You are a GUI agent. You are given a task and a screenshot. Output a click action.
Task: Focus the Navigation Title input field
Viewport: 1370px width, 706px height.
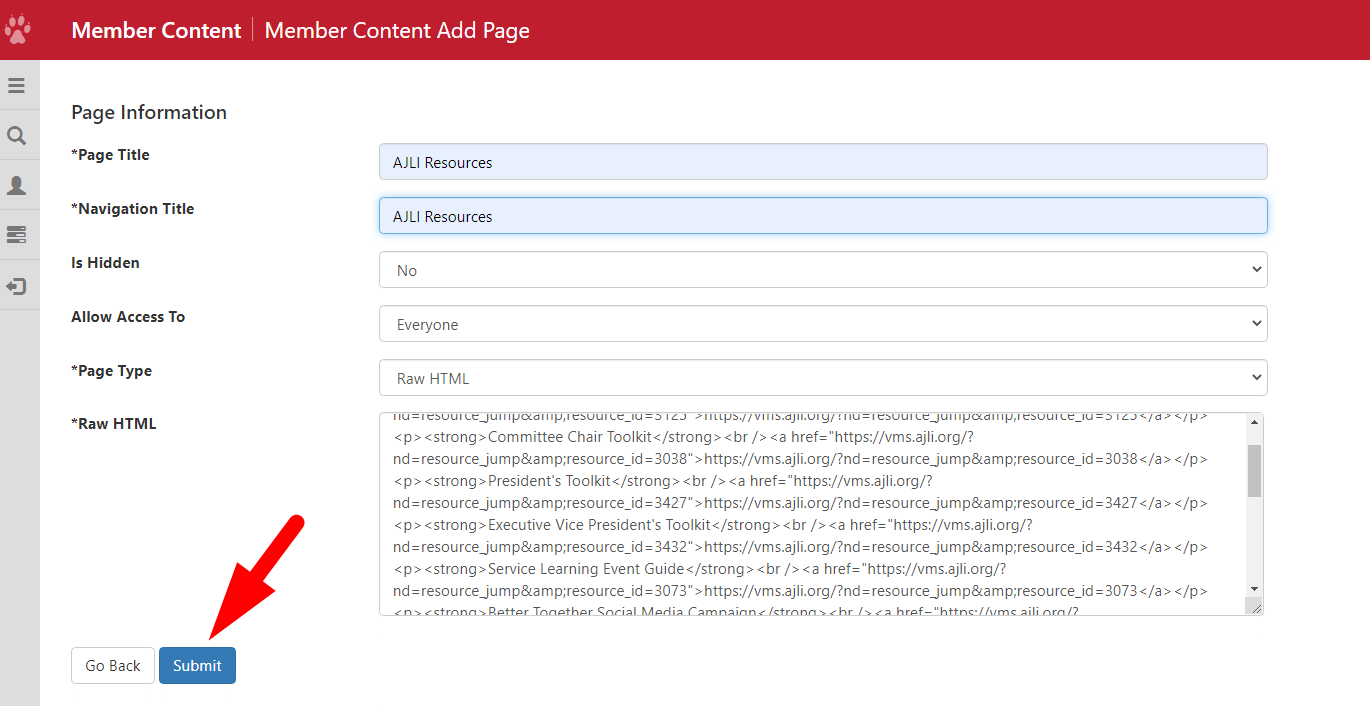click(823, 216)
